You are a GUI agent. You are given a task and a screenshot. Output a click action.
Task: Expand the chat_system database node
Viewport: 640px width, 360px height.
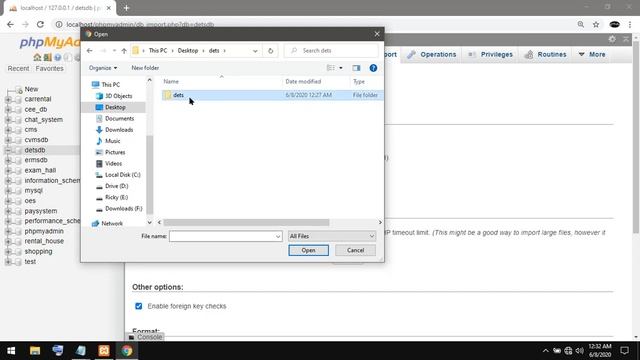pyautogui.click(x=8, y=120)
